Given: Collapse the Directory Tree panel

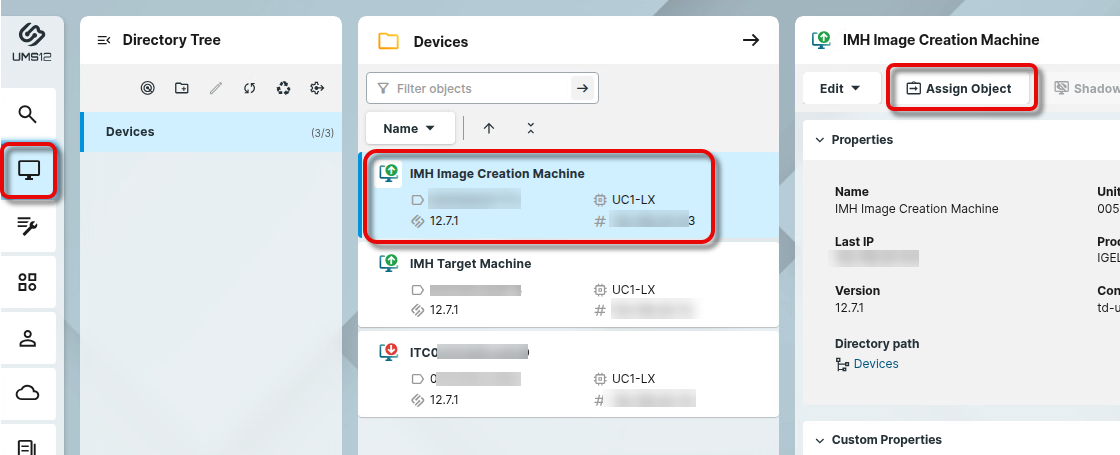Looking at the screenshot, I should pyautogui.click(x=103, y=40).
